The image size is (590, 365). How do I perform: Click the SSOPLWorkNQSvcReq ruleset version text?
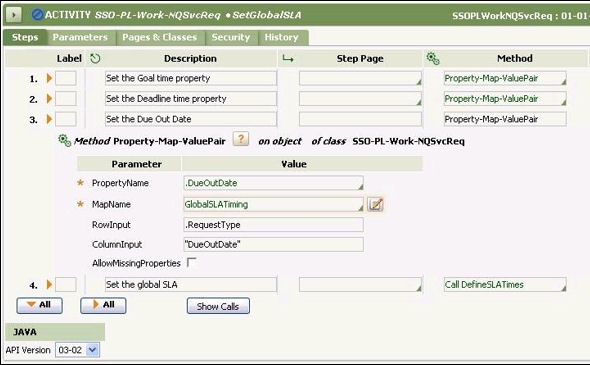click(521, 16)
